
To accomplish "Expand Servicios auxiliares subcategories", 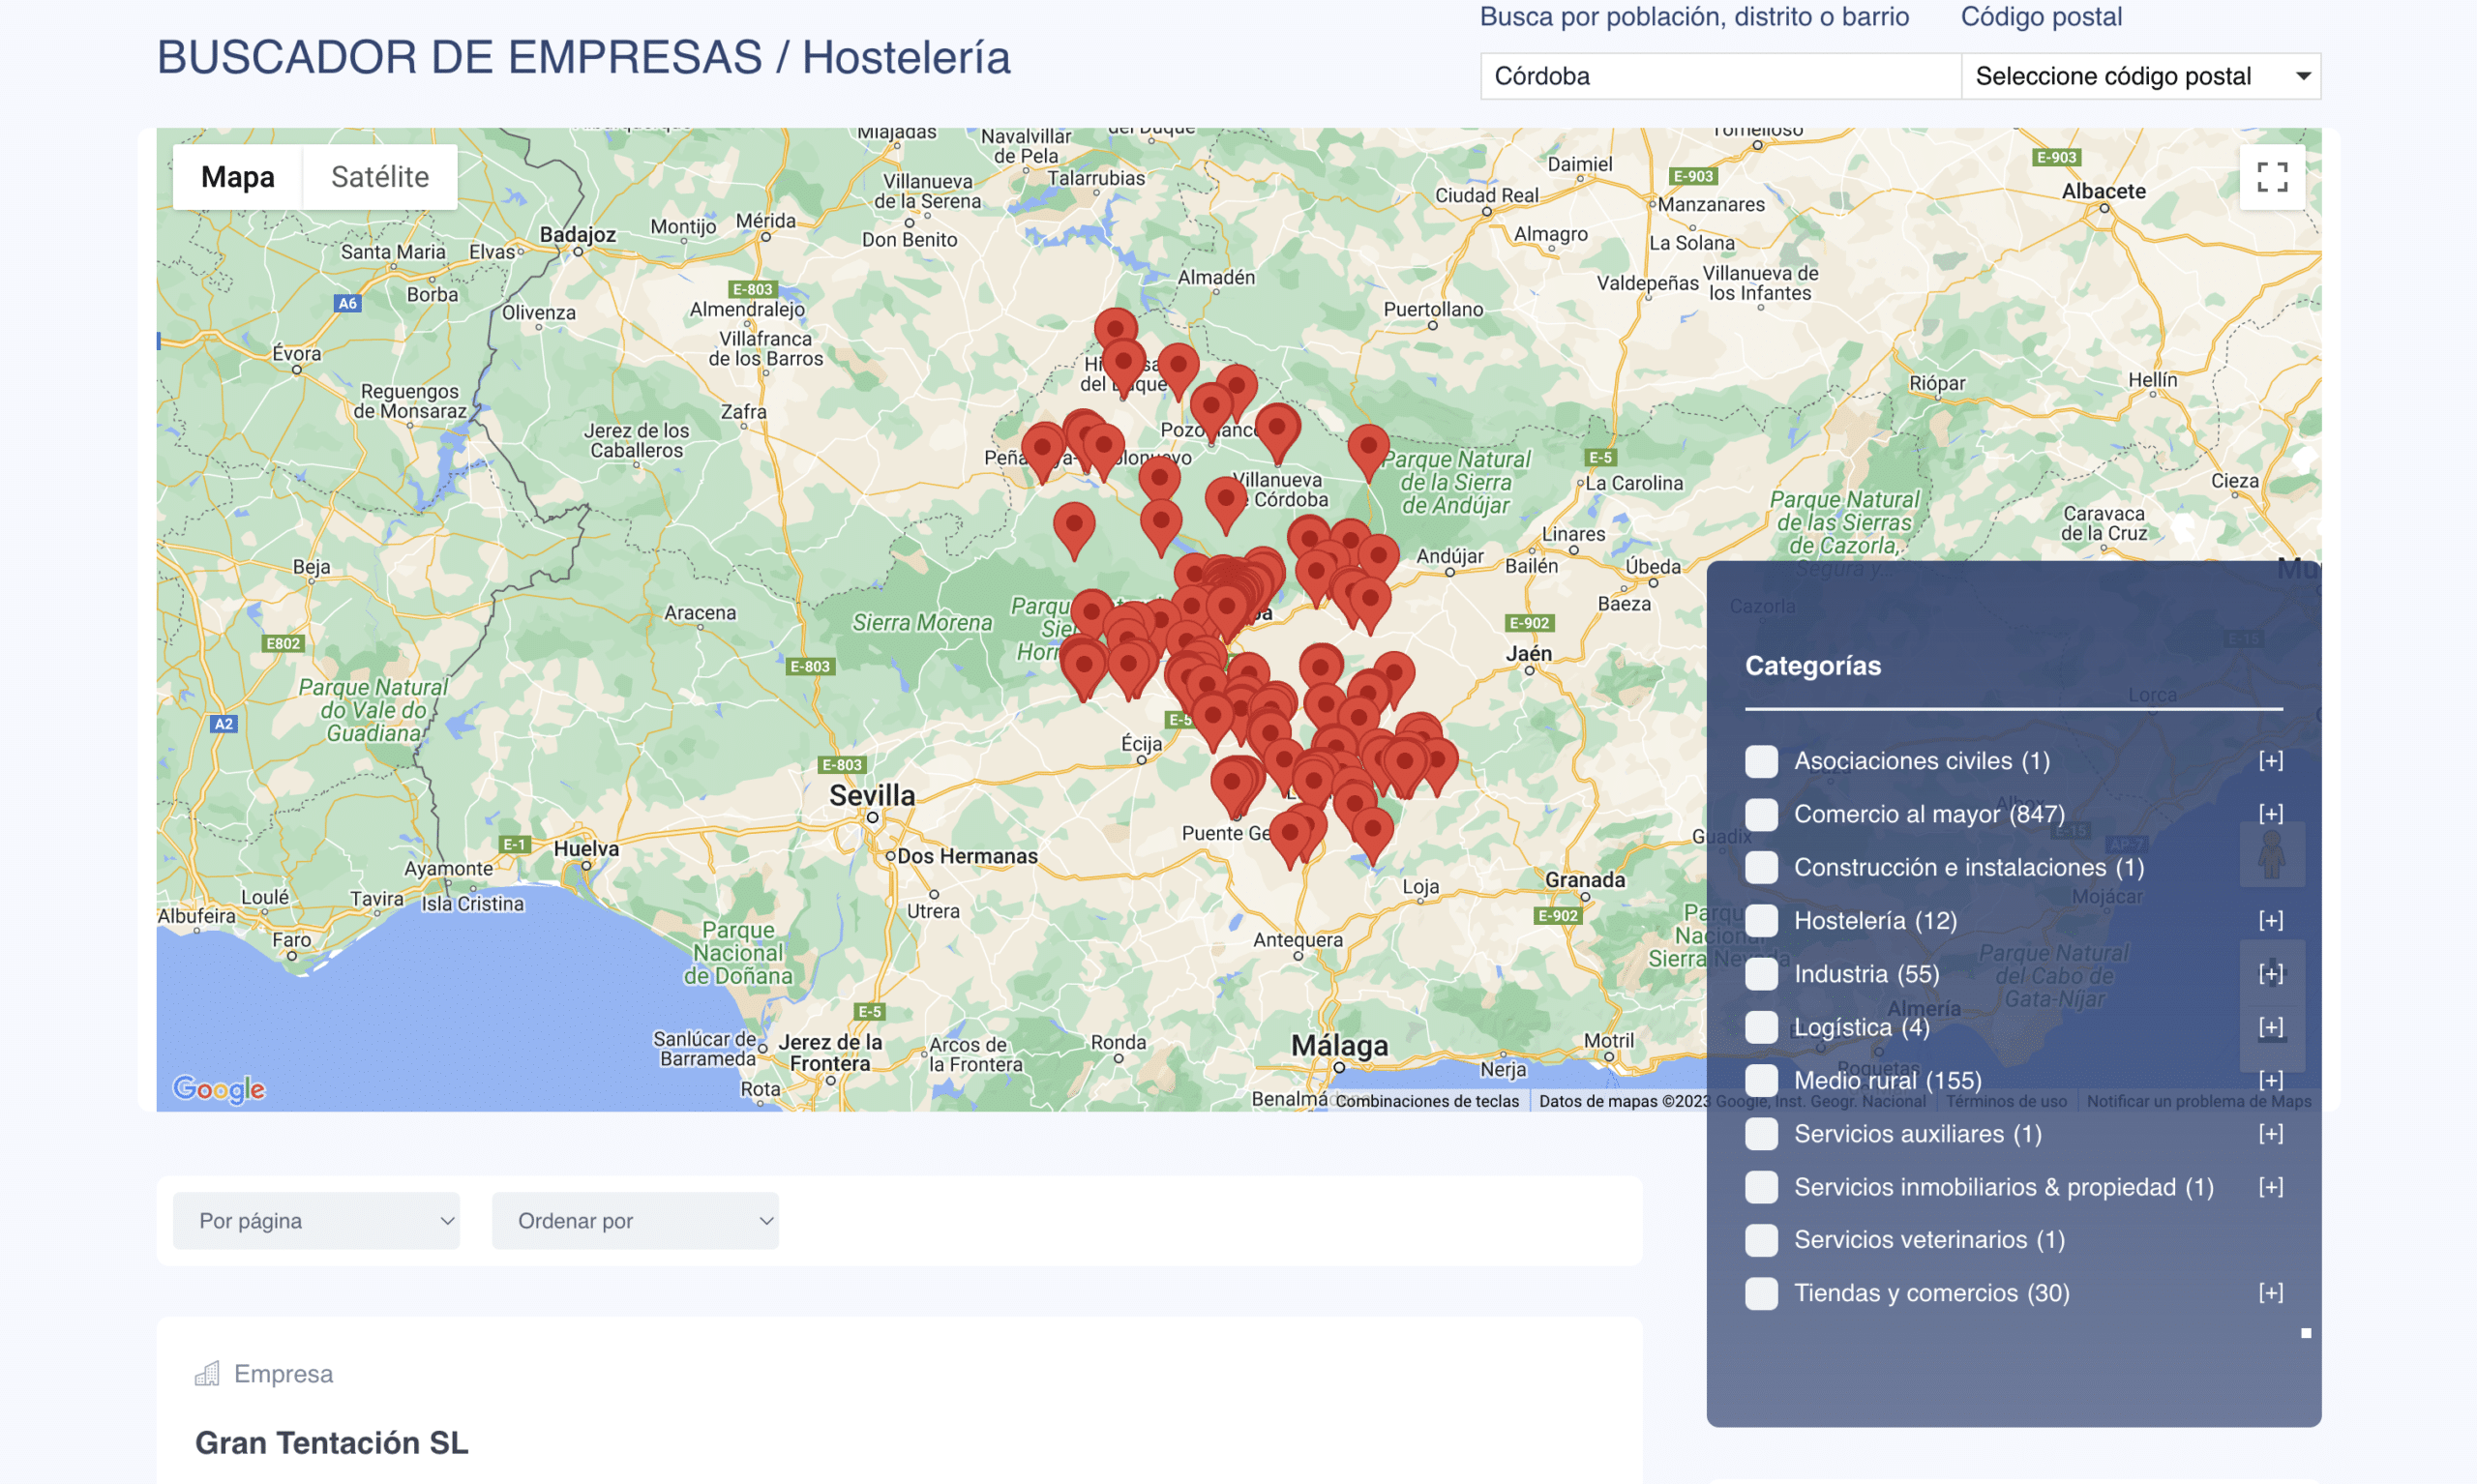I will [x=2270, y=1133].
